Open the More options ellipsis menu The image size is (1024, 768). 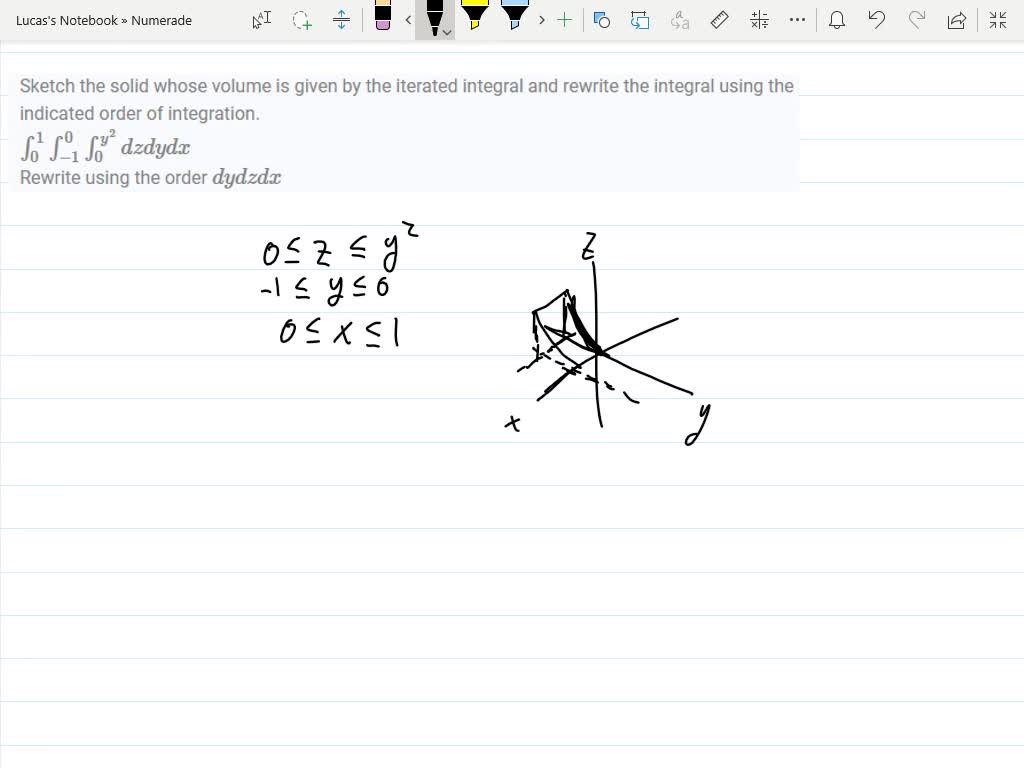[797, 20]
